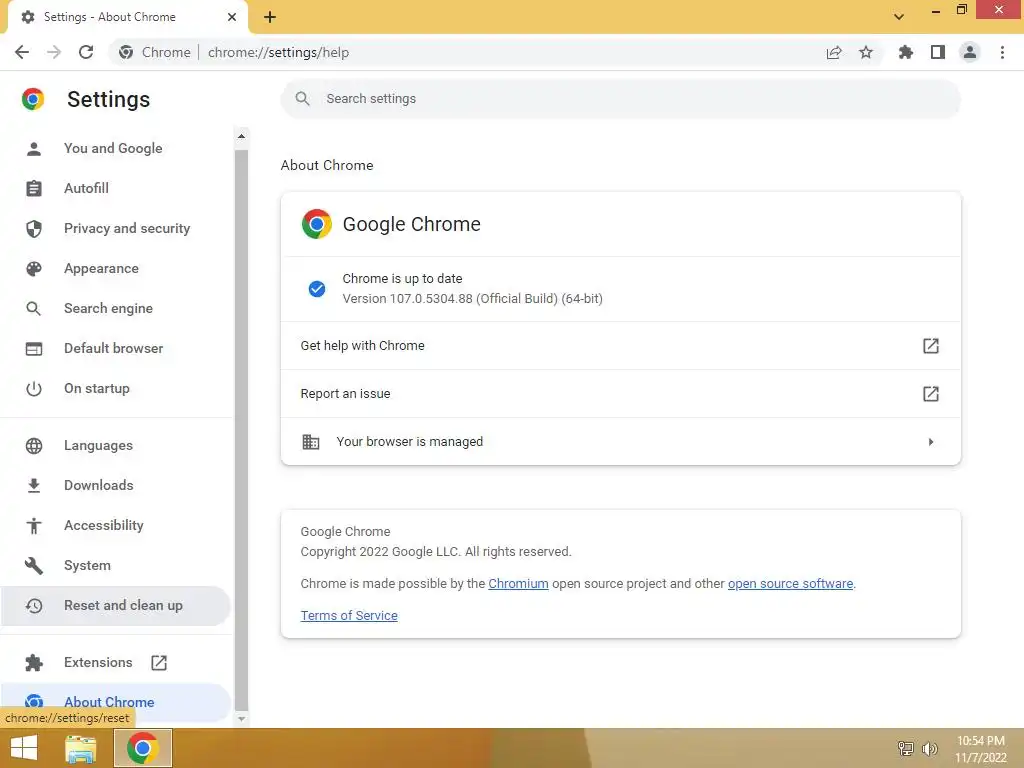Open the Chrome three-dot menu
Screen dimensions: 1024x768
pyautogui.click(x=1002, y=52)
